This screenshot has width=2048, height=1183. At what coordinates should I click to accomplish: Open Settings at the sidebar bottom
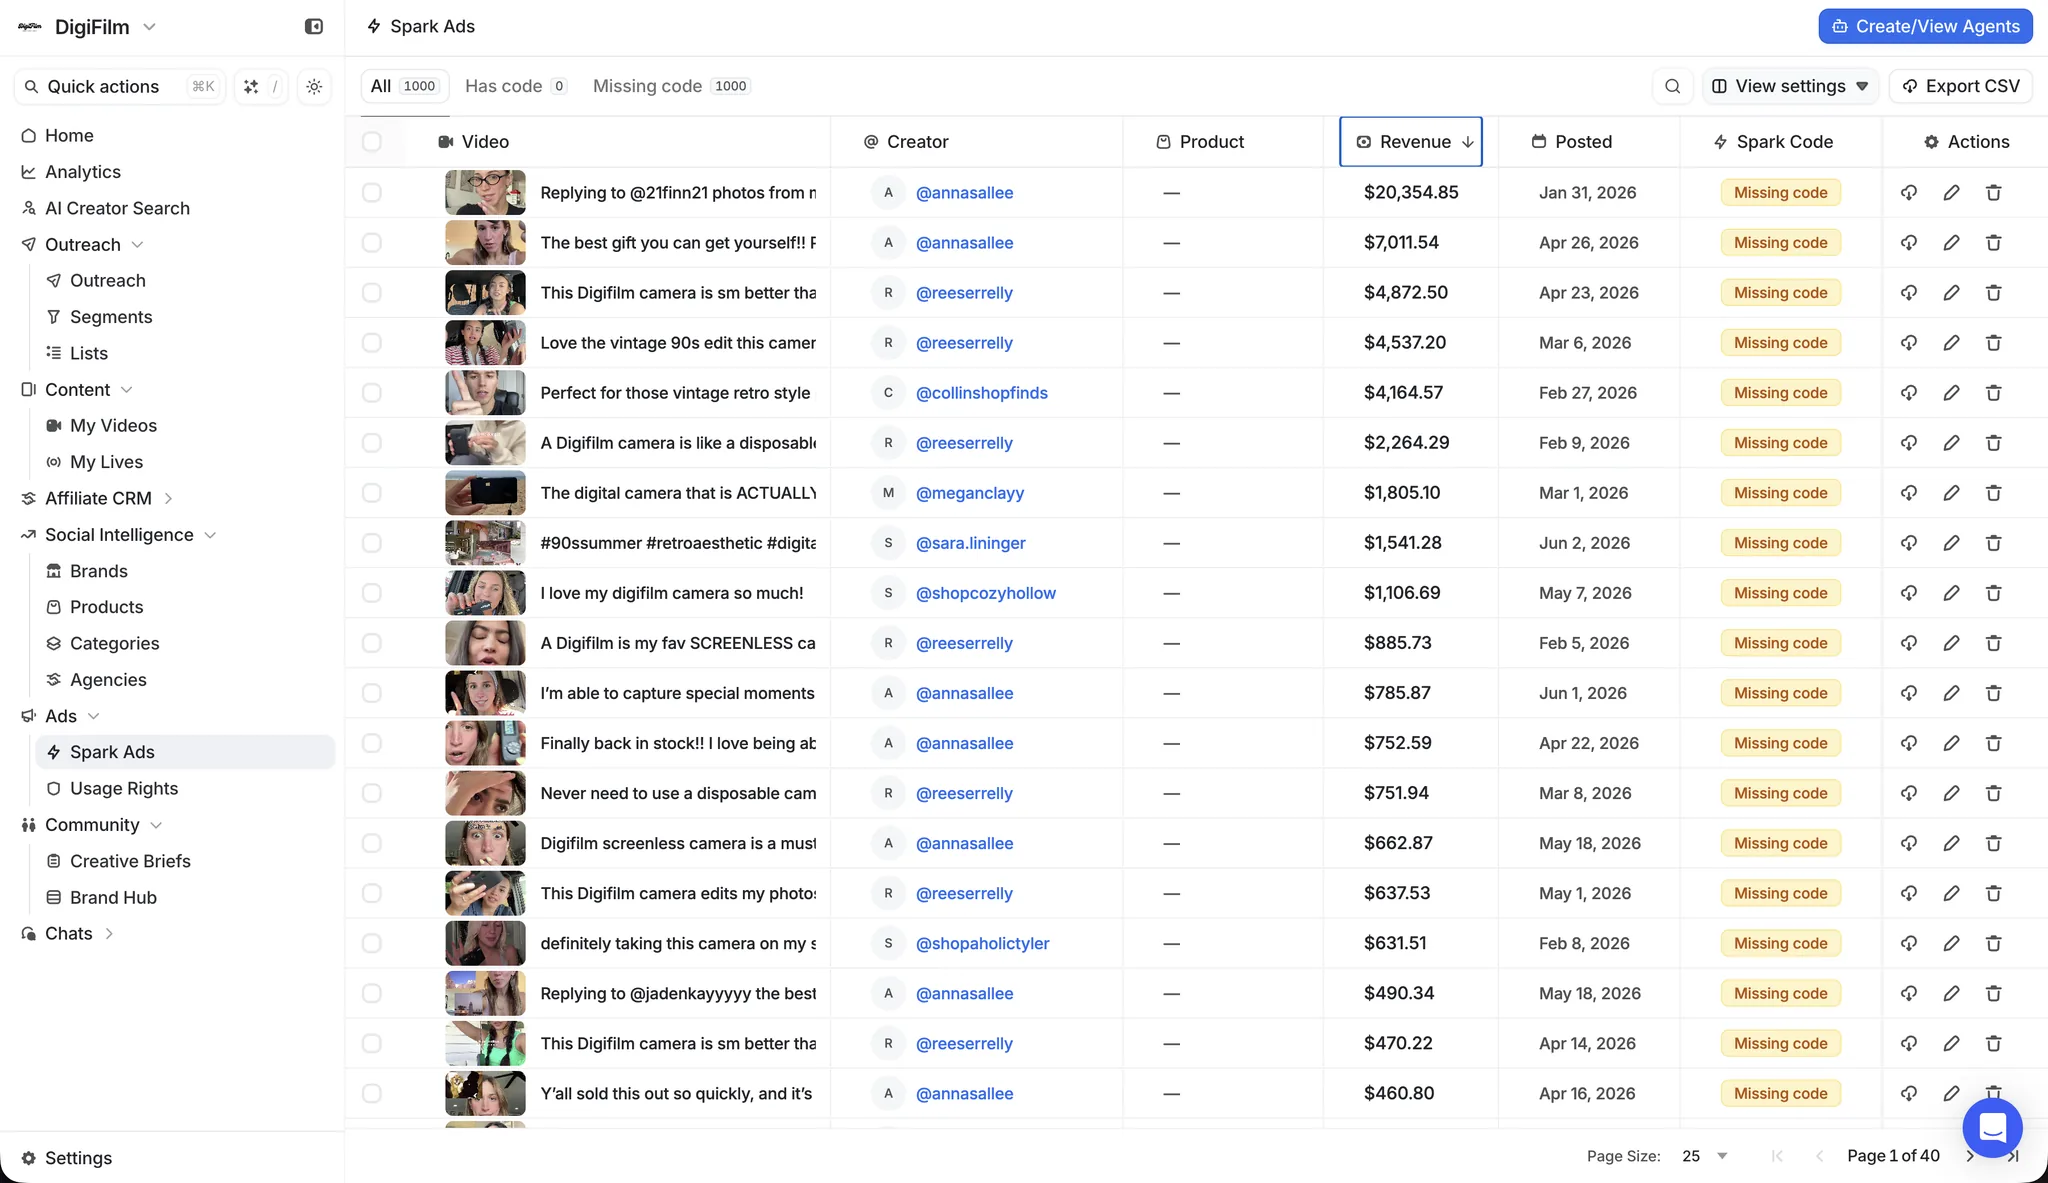(78, 1158)
